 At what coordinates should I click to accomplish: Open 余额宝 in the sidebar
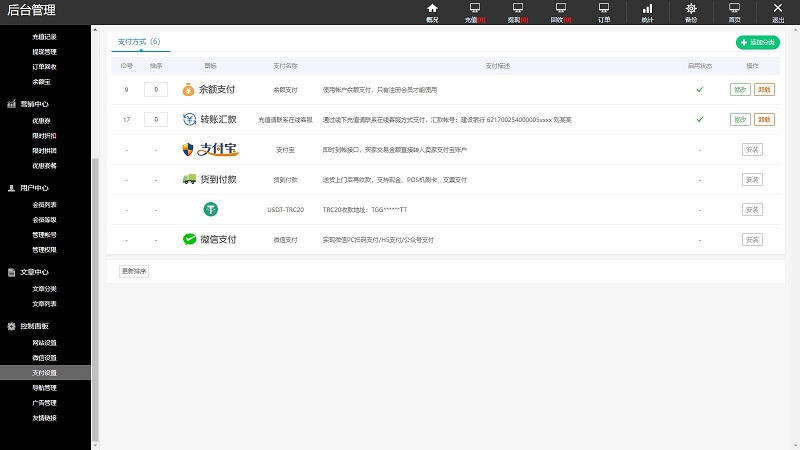point(41,82)
